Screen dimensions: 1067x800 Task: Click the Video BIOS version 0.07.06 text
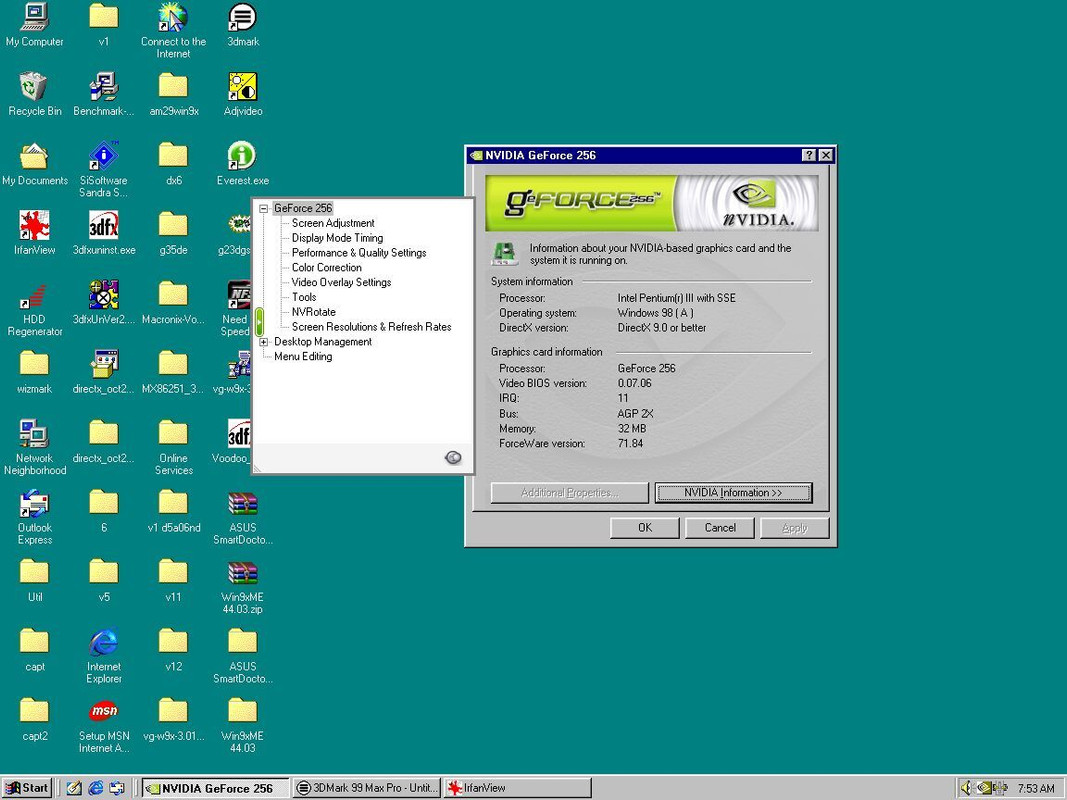click(634, 384)
